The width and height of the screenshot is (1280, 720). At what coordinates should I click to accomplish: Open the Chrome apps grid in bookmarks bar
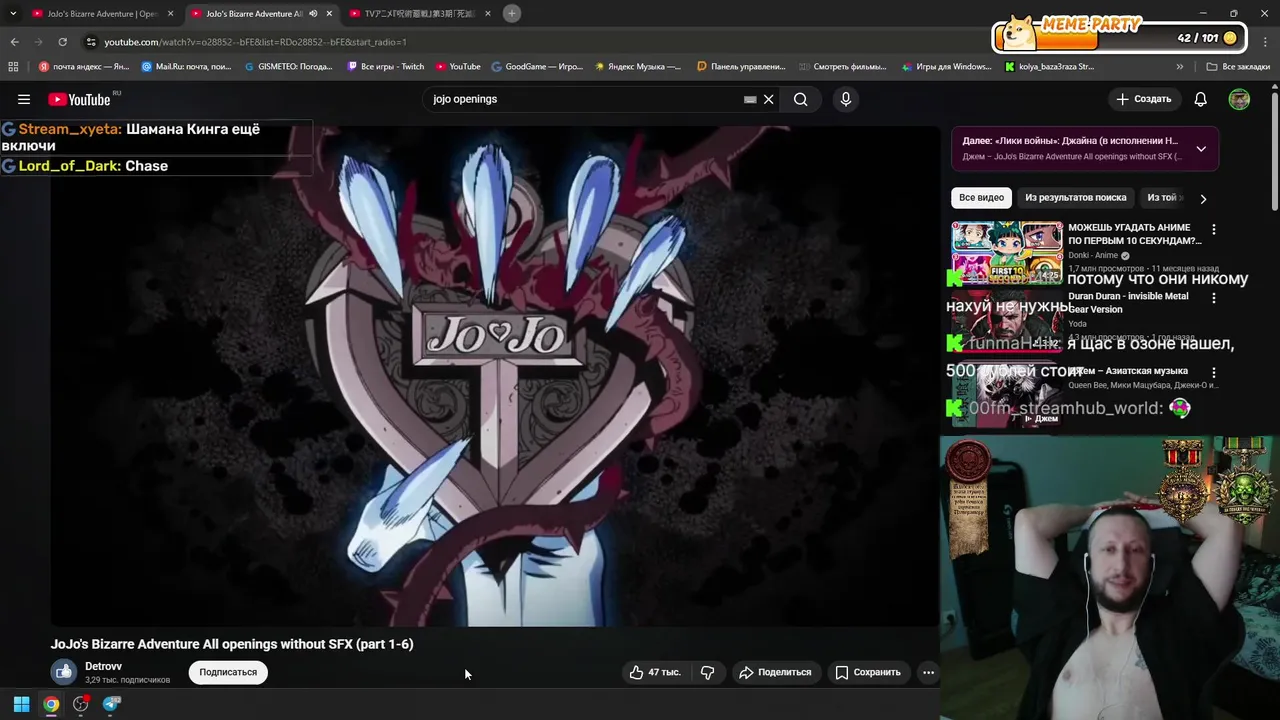coord(13,67)
